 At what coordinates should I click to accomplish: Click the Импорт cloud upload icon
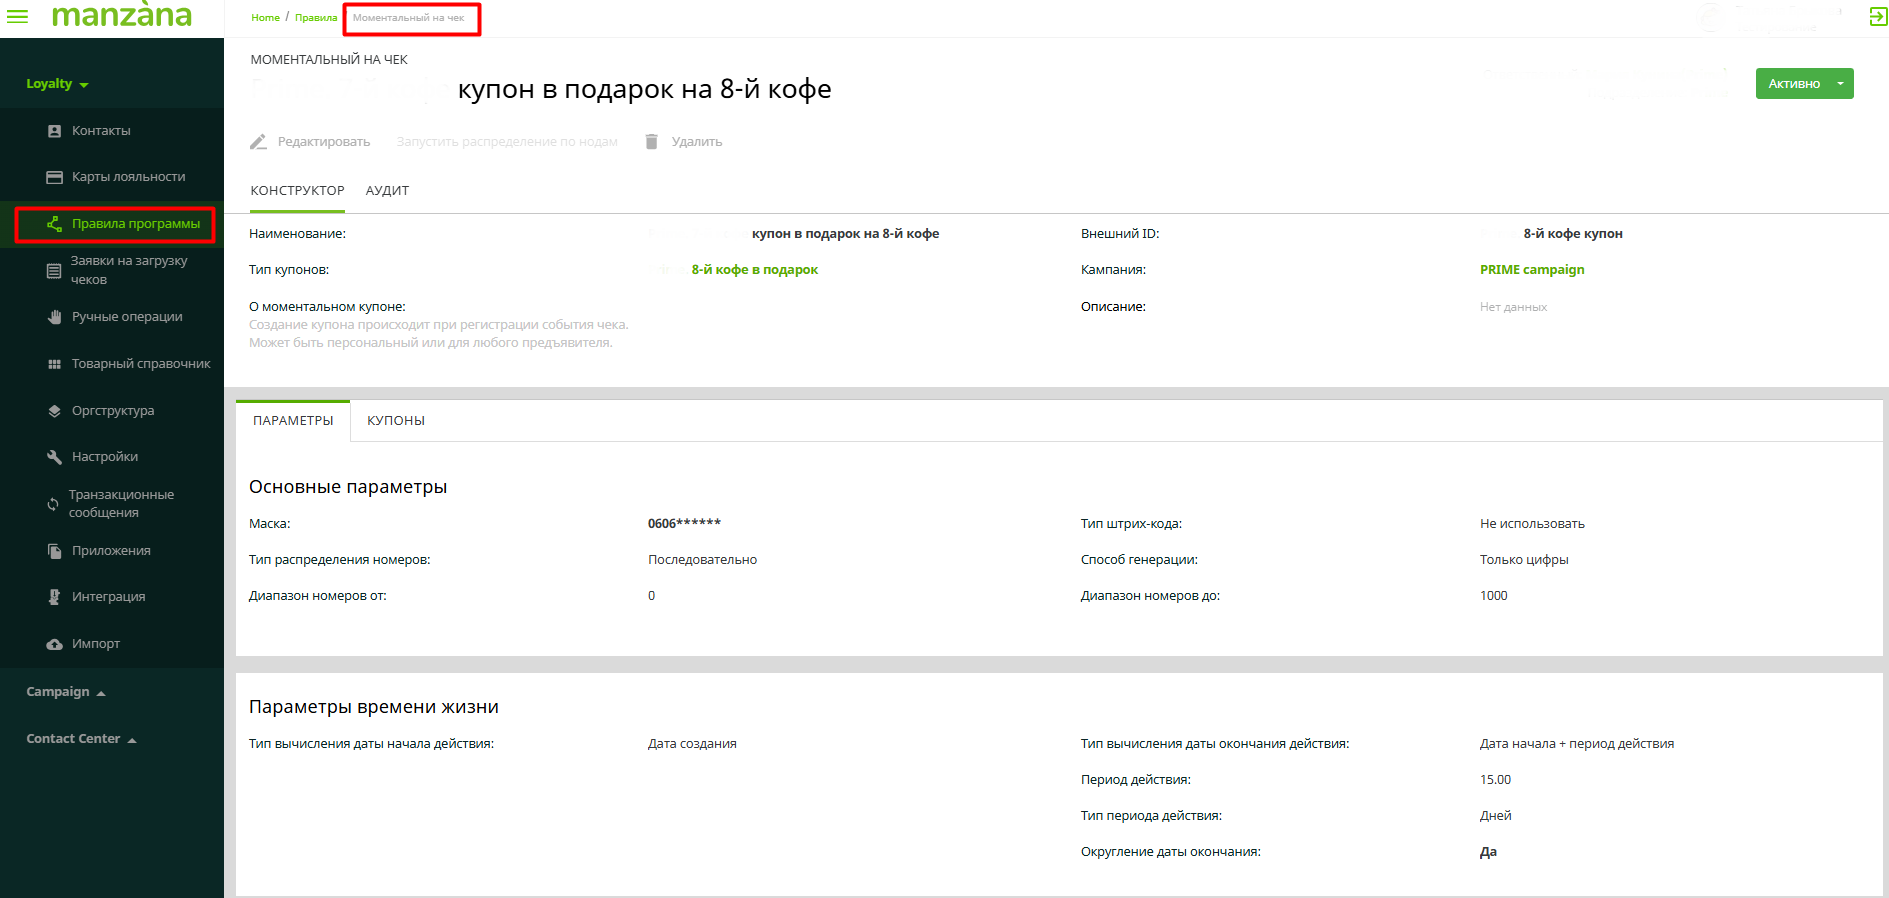54,644
